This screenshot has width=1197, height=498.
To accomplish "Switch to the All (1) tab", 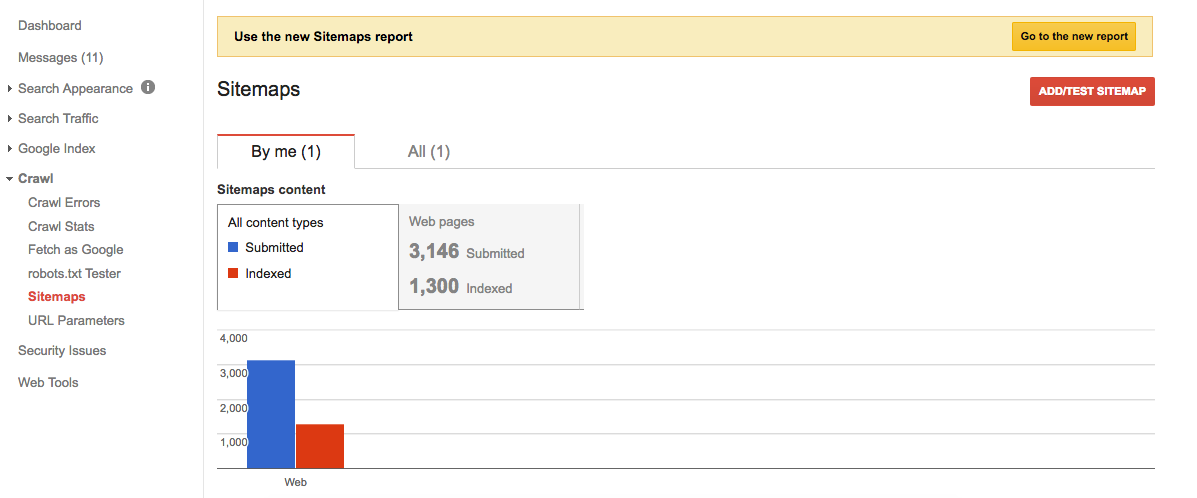I will (x=429, y=152).
